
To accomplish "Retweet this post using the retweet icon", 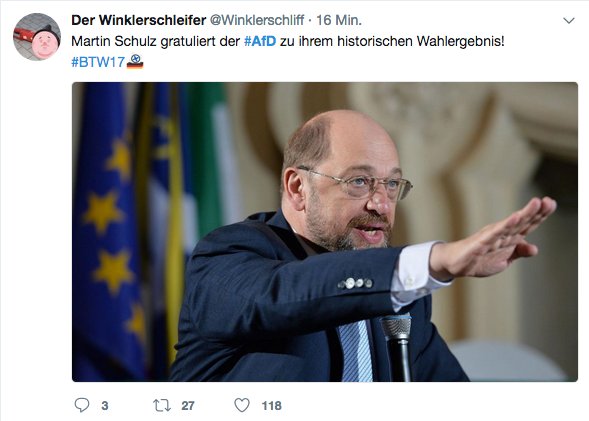I will [x=162, y=406].
